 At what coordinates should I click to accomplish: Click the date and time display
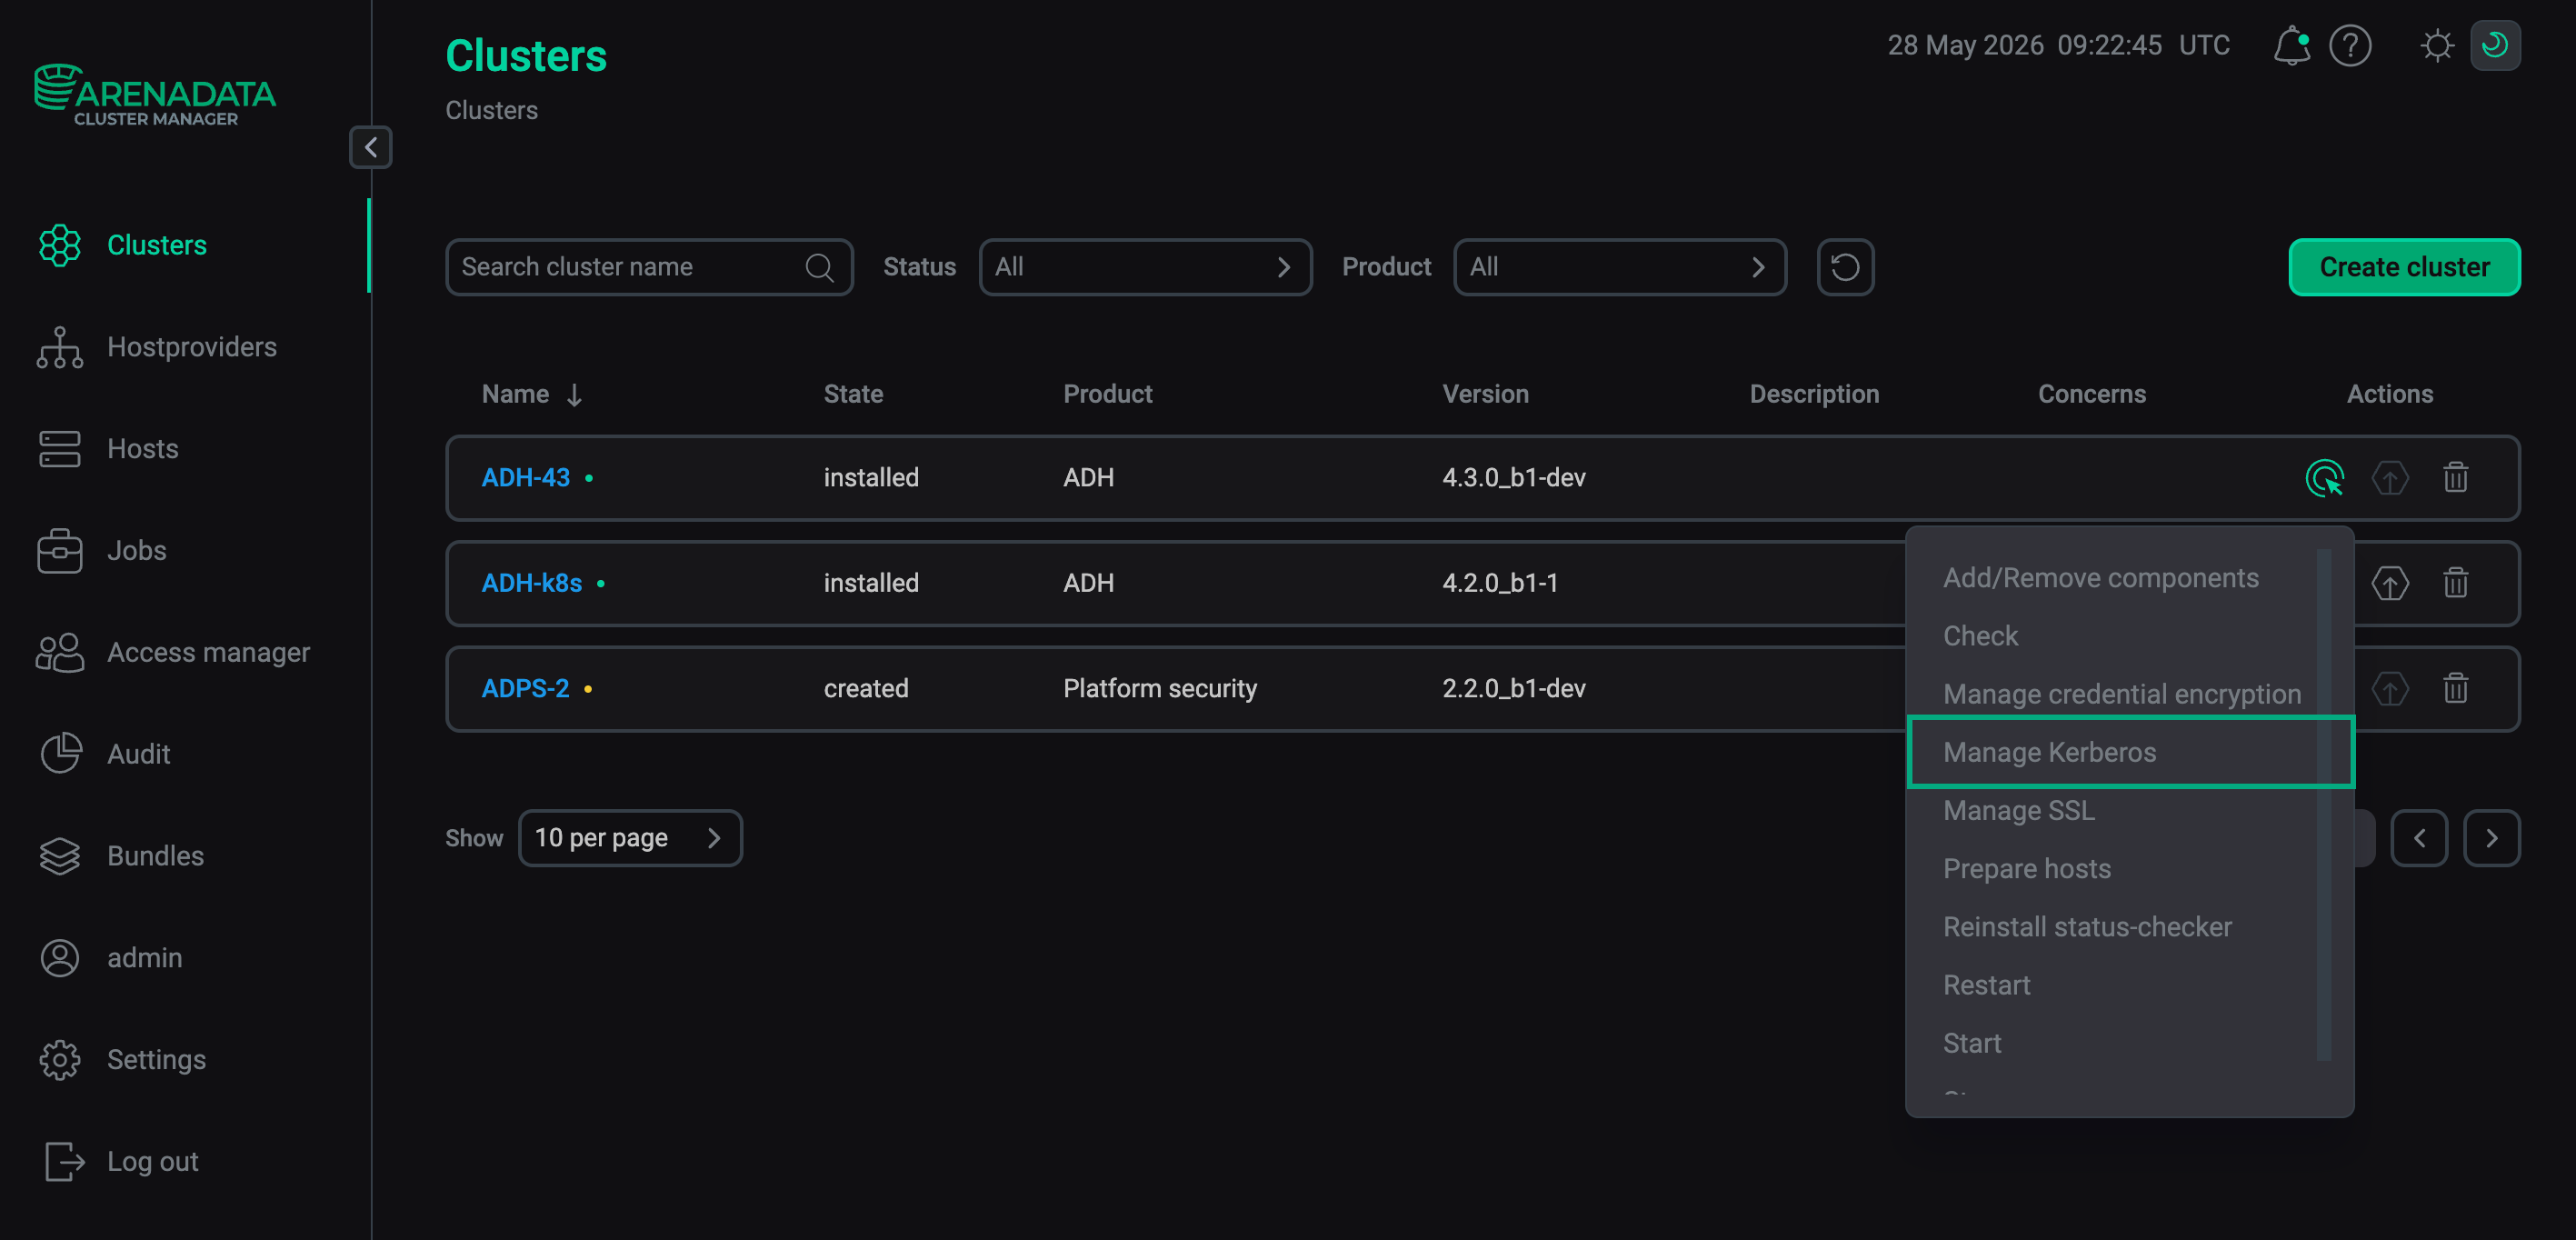2058,46
